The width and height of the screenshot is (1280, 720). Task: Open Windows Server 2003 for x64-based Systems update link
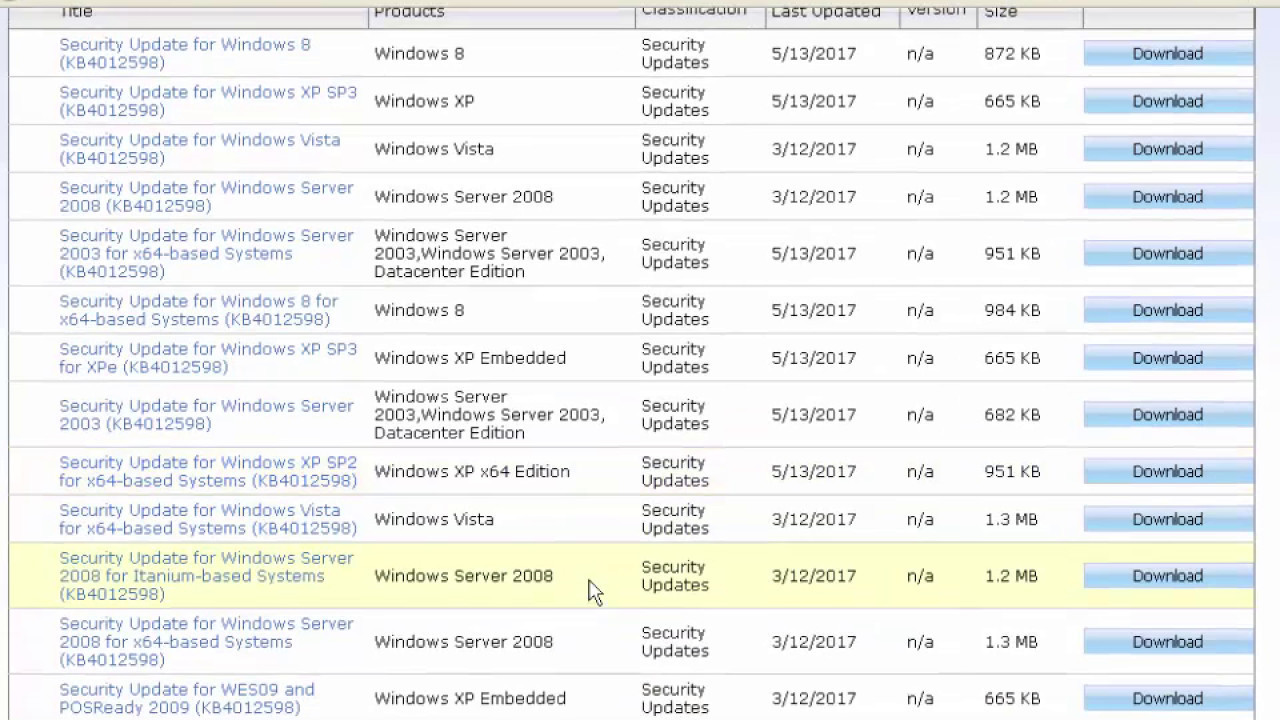pyautogui.click(x=206, y=254)
